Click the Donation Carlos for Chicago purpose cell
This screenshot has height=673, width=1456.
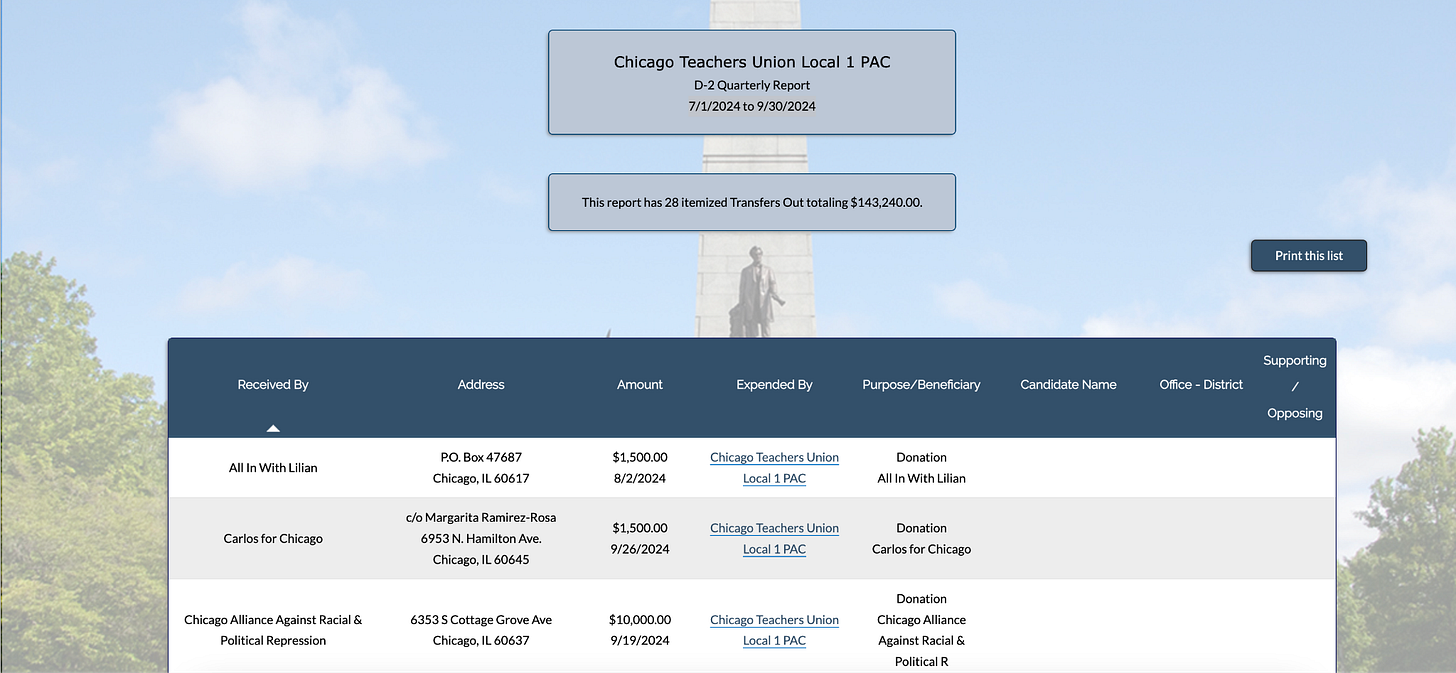point(921,539)
